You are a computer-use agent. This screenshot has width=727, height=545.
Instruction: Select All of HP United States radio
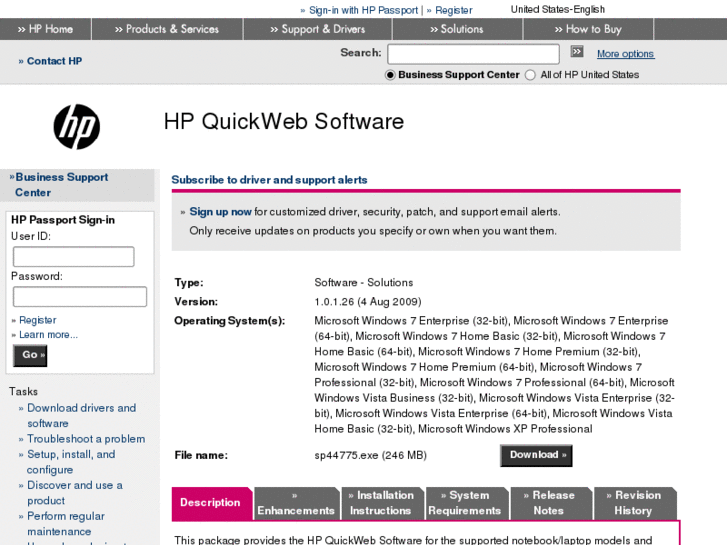click(530, 75)
